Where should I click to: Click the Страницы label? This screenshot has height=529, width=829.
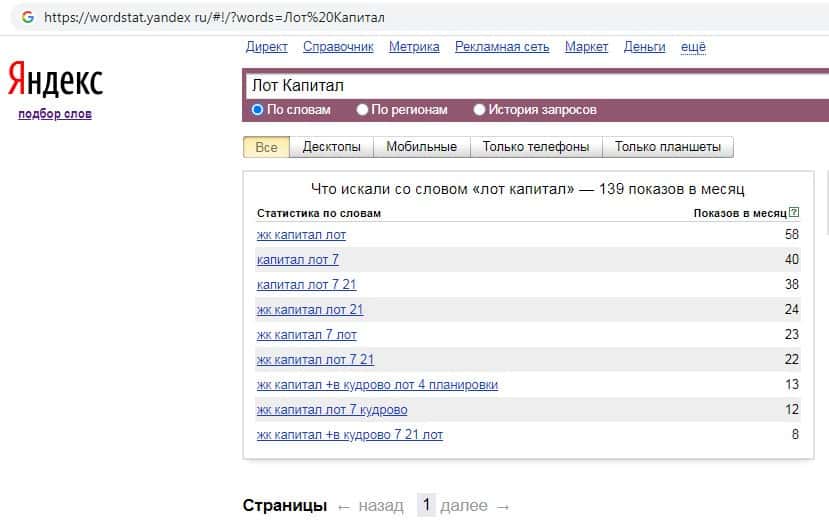pos(285,506)
